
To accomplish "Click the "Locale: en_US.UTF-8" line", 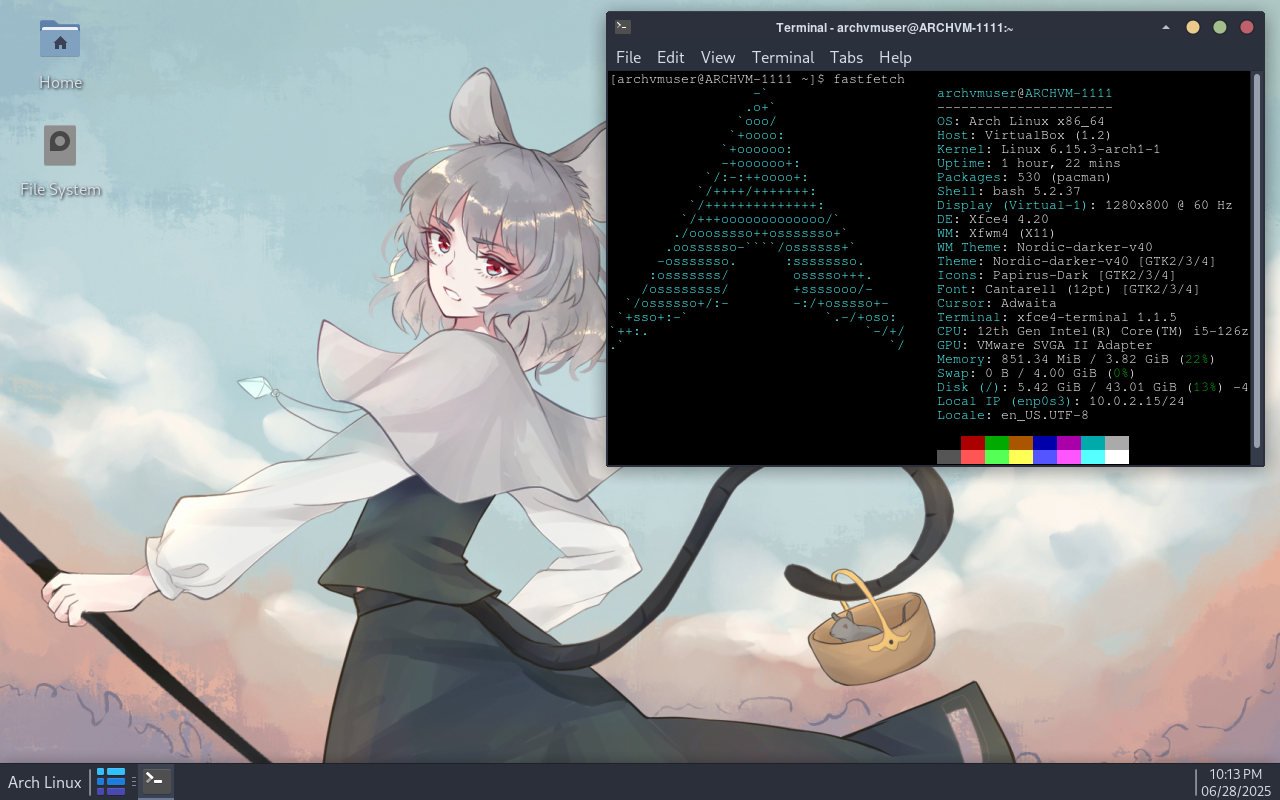I will (1013, 415).
